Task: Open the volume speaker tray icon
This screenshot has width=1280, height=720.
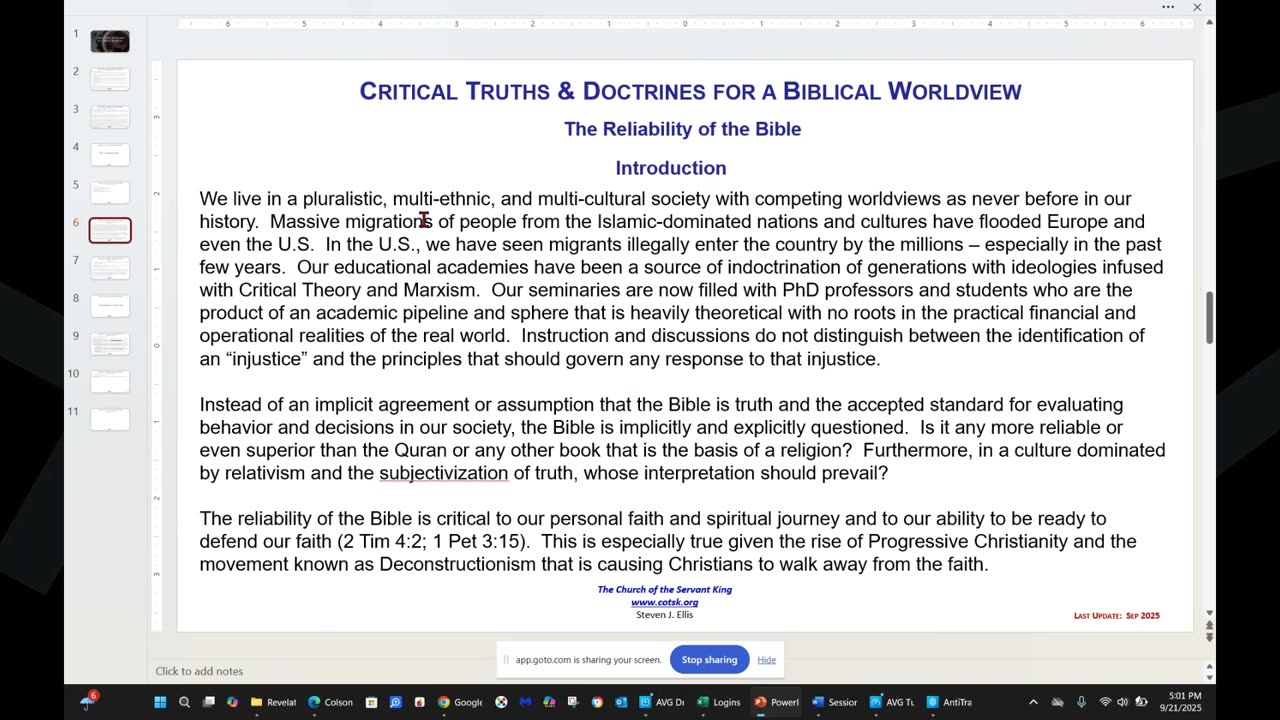Action: click(1122, 702)
